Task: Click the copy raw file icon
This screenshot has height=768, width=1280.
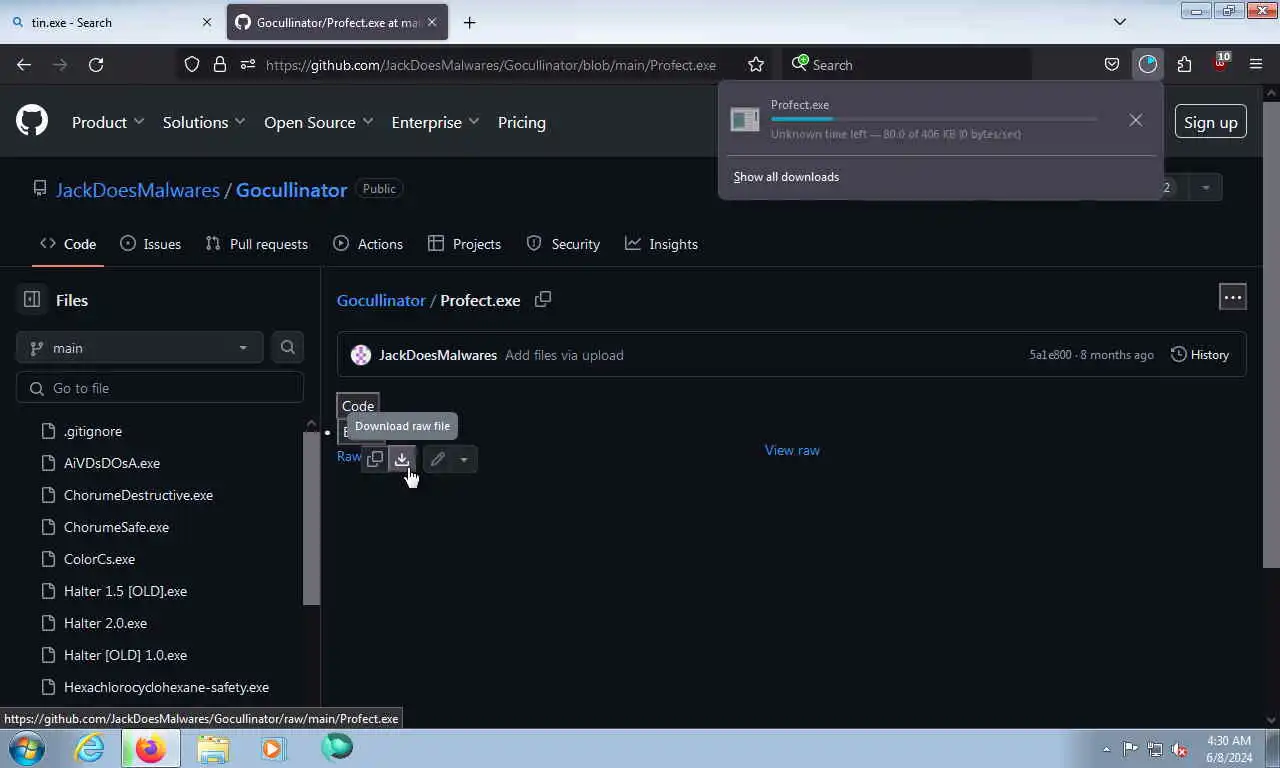Action: [x=375, y=459]
